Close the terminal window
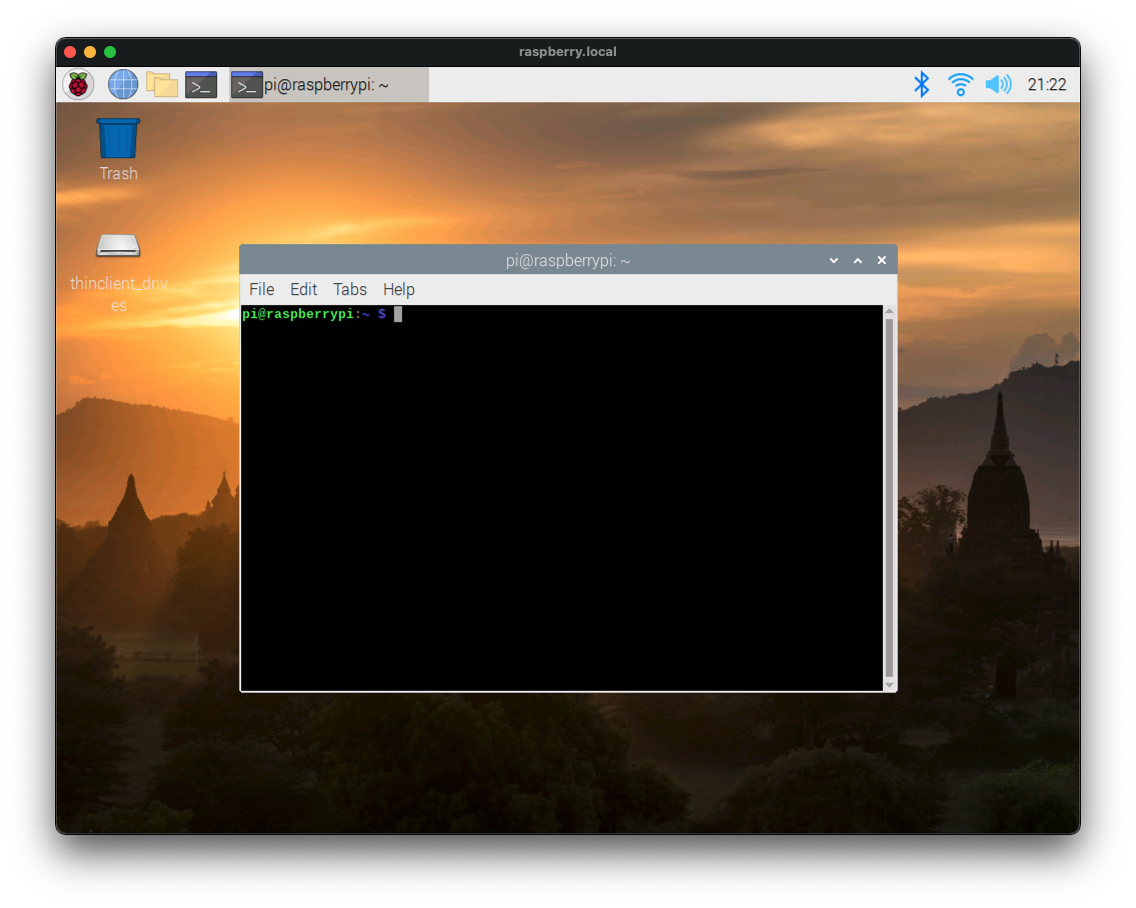1136x908 pixels. point(882,261)
